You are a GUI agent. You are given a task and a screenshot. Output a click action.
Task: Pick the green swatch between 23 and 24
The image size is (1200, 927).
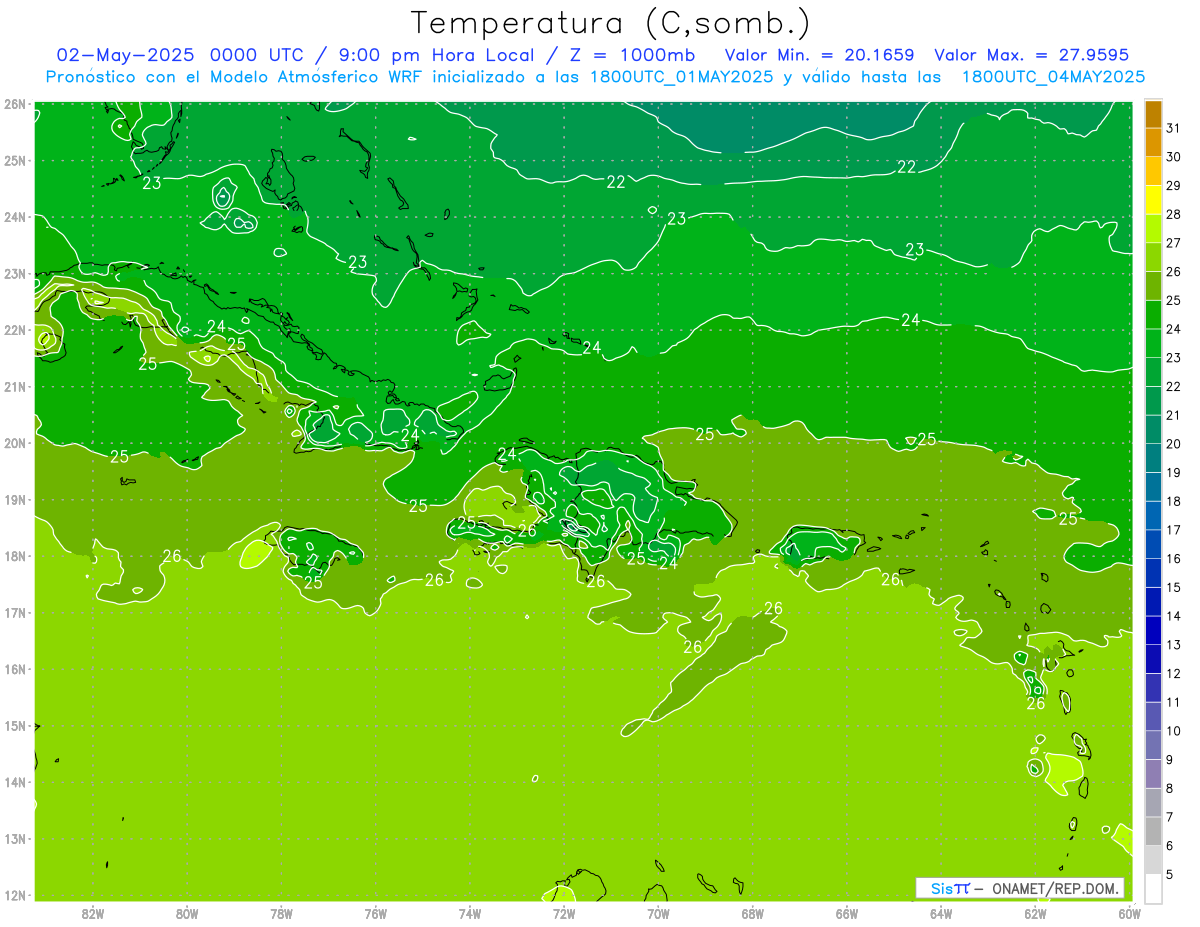1153,343
